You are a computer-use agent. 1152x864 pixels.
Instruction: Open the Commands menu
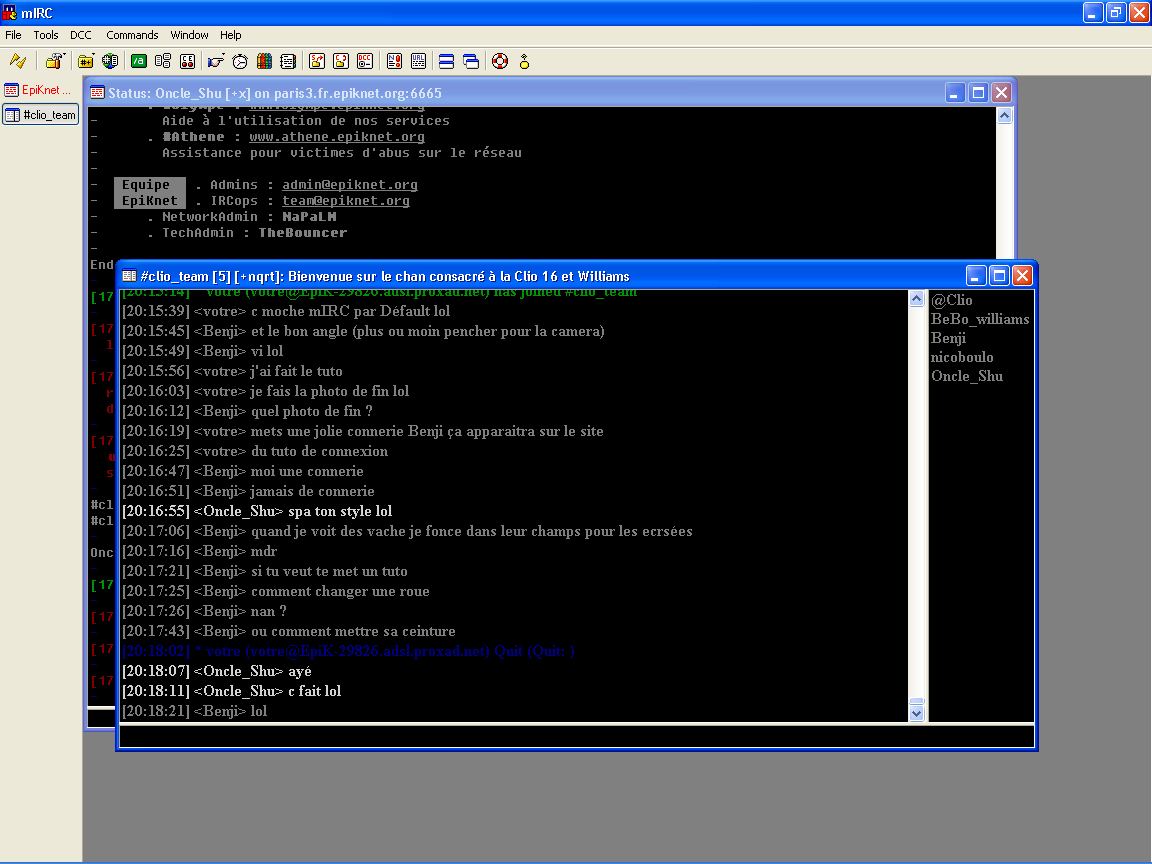coord(132,35)
